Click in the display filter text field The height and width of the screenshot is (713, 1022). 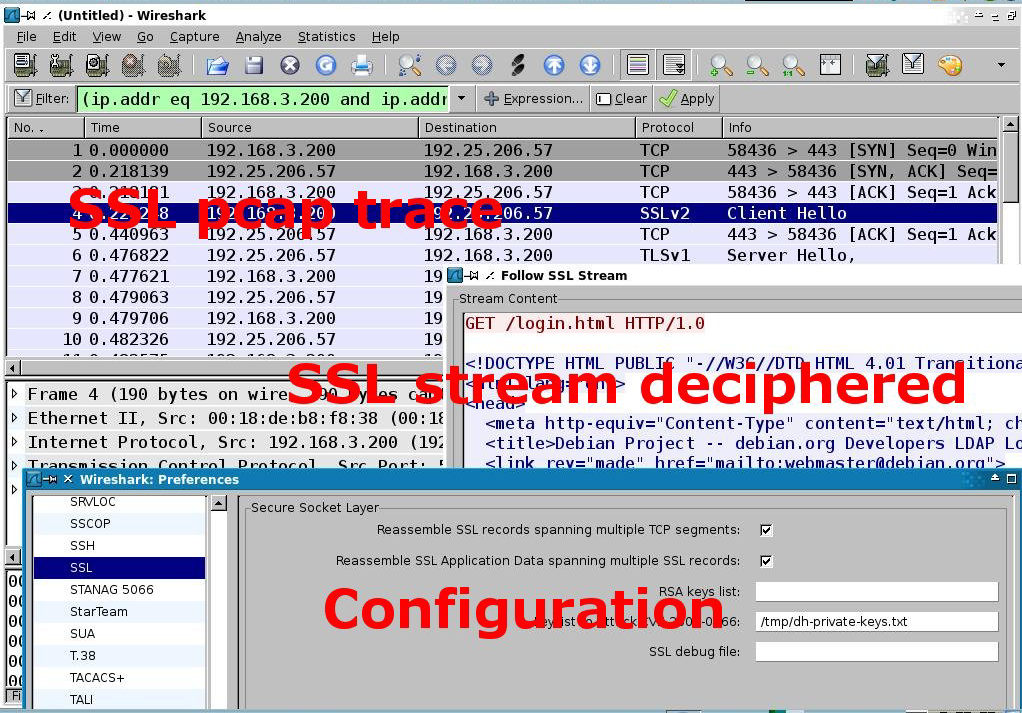tap(263, 98)
